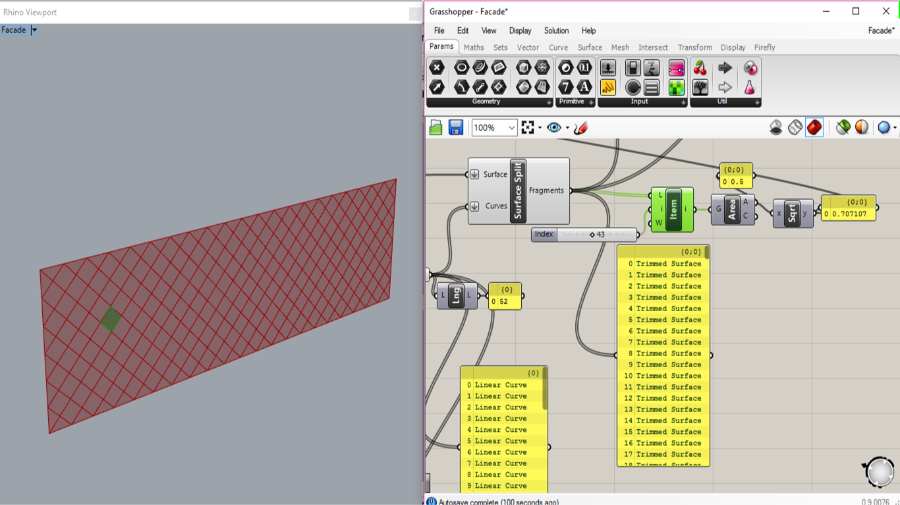Select the green Item component
This screenshot has height=505, width=900.
click(x=672, y=209)
